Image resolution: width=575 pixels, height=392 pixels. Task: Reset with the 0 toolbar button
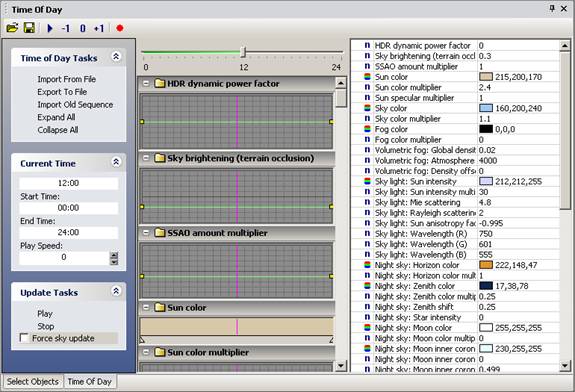click(83, 28)
